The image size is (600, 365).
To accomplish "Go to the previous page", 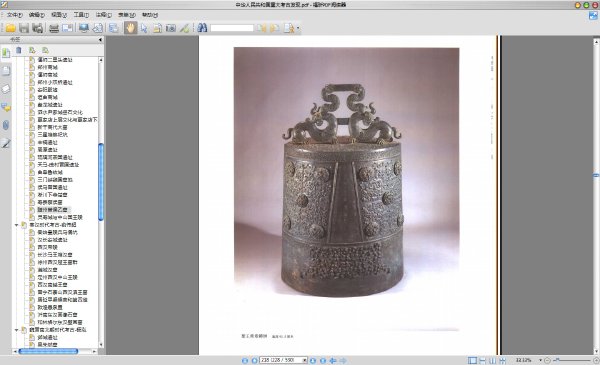I will point(254,360).
